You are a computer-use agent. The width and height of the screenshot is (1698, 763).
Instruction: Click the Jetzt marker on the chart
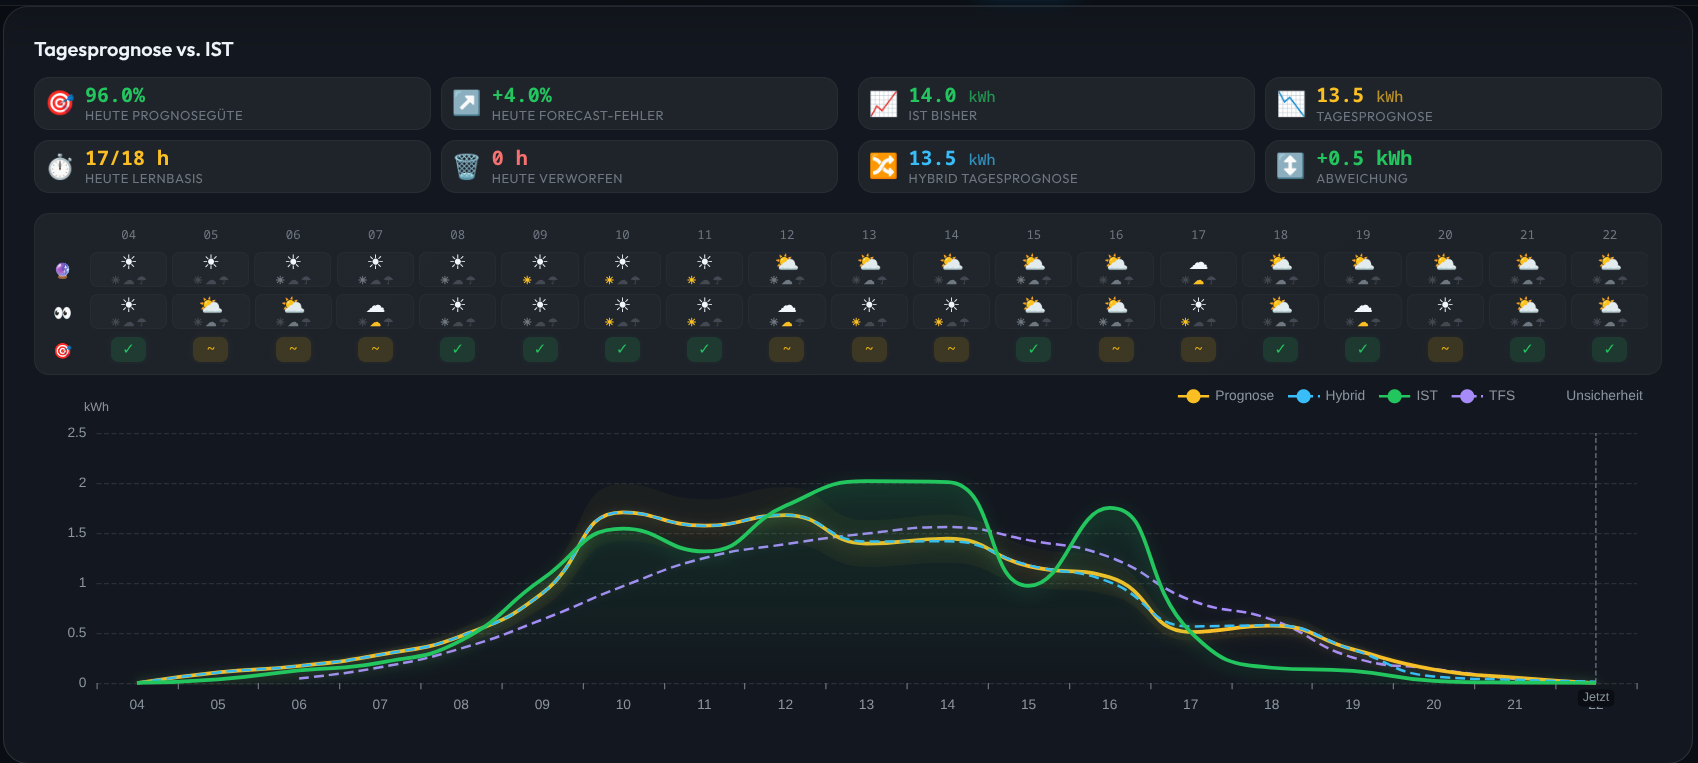pyautogui.click(x=1596, y=697)
